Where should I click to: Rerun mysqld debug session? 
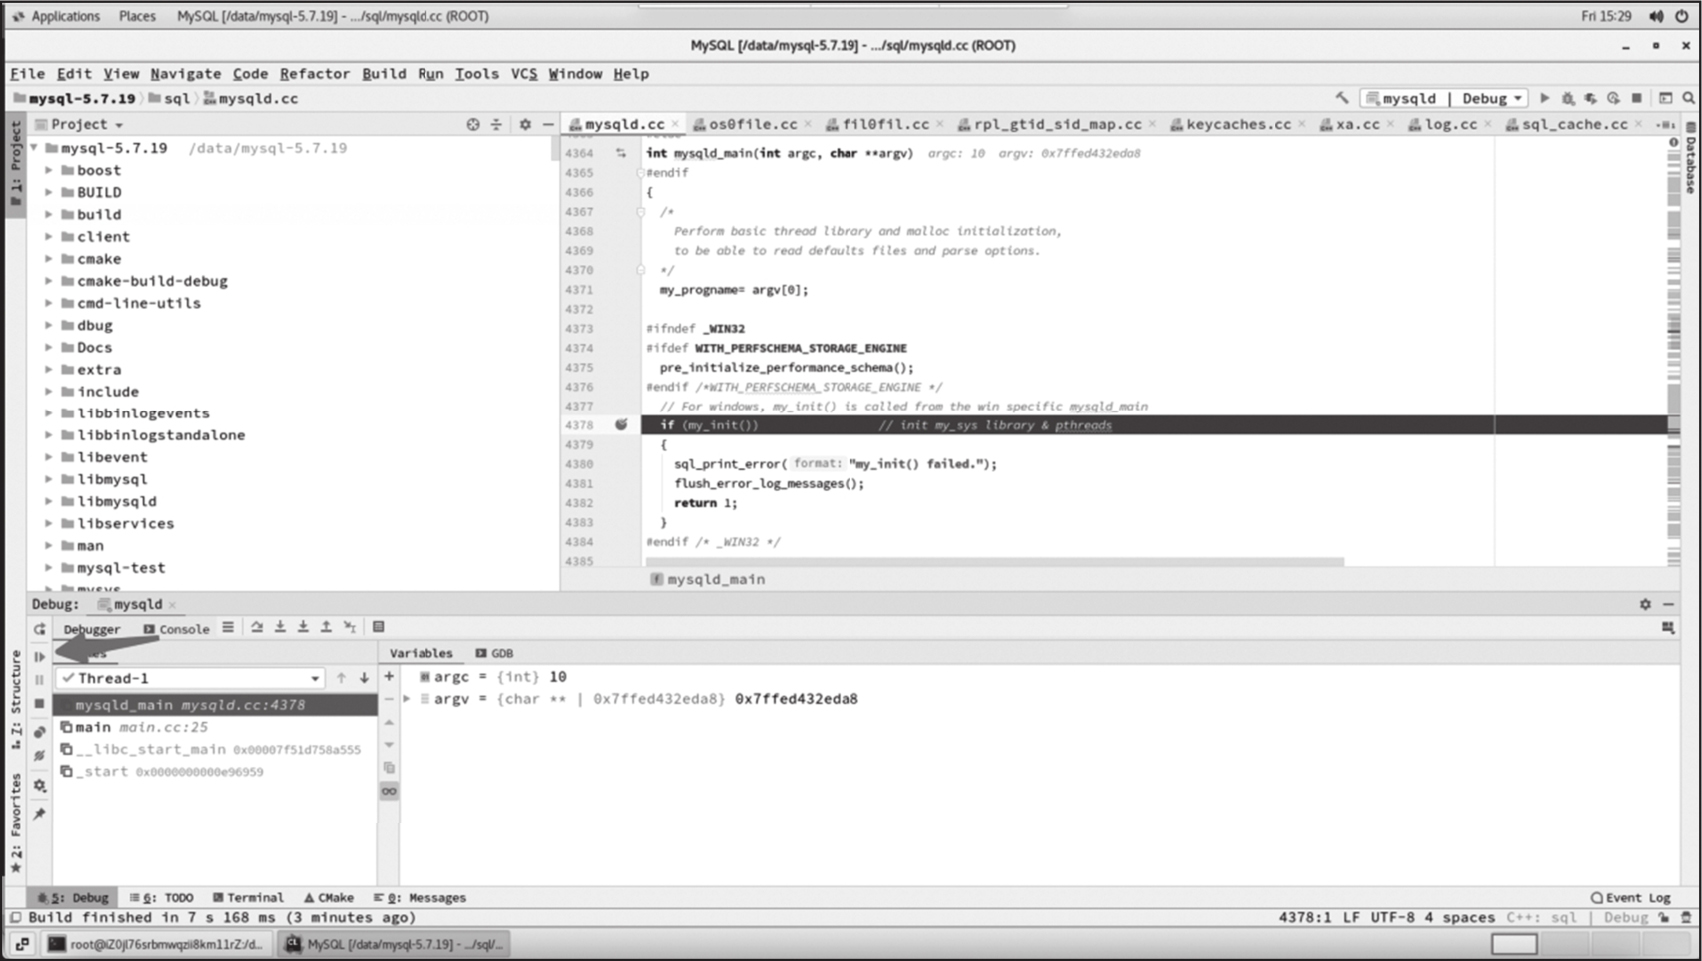point(40,629)
